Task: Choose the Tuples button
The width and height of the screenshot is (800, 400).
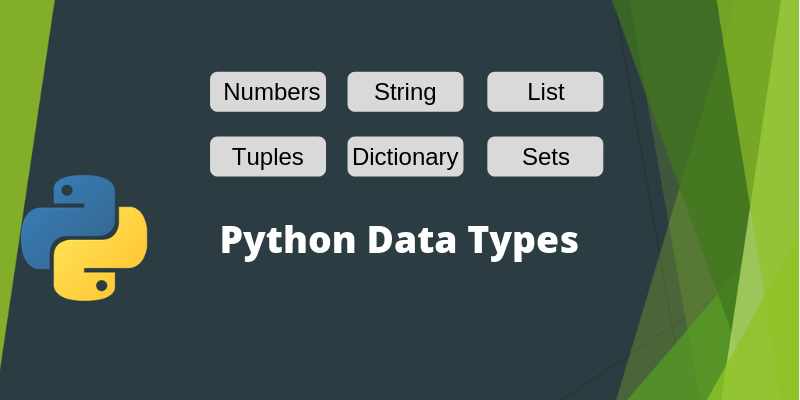Action: pos(268,156)
